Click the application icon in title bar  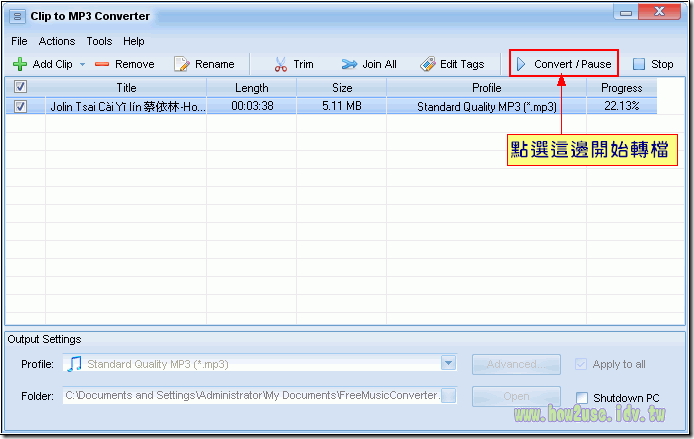(17, 15)
